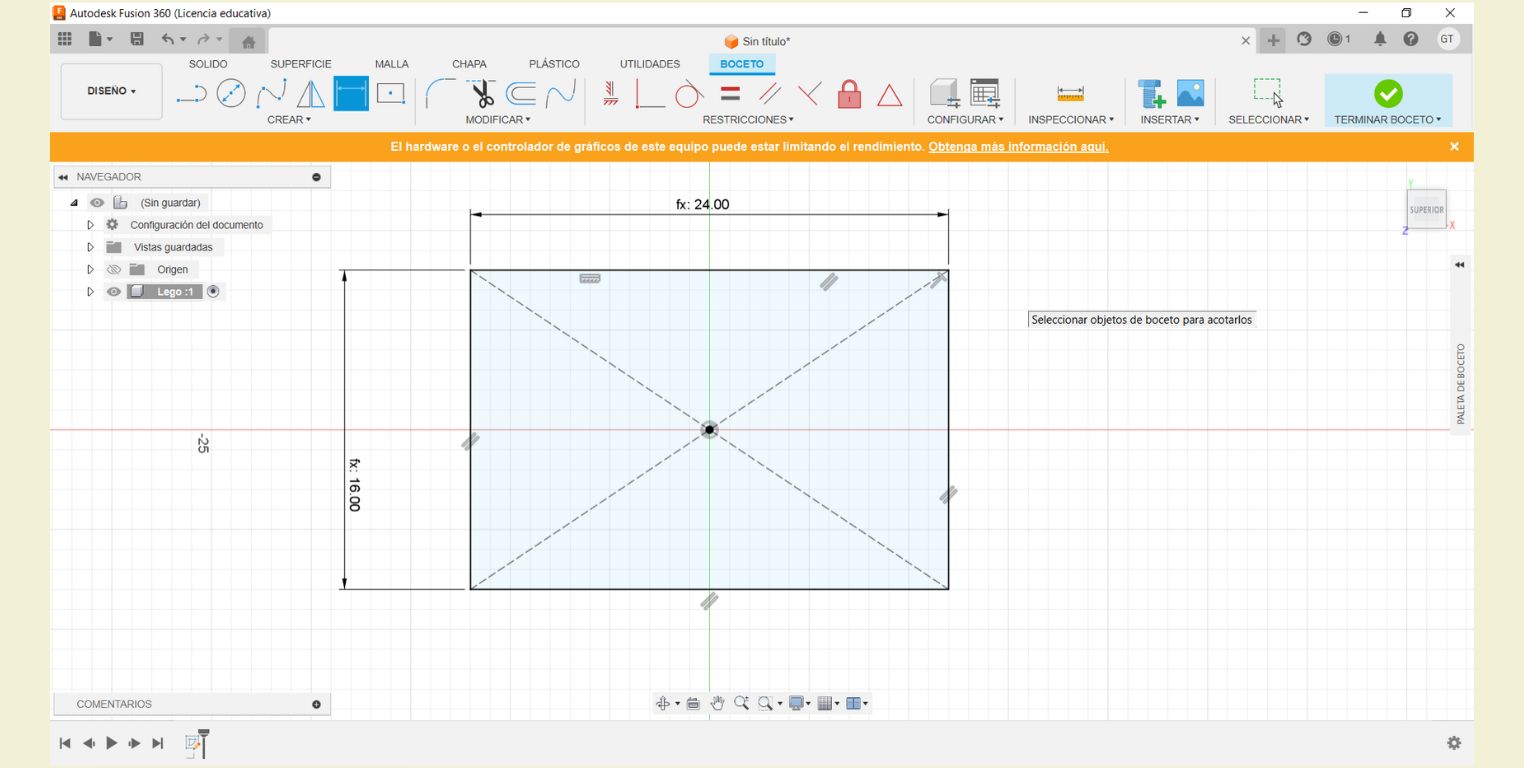Open the SELECCIONAR dropdown menu

(1269, 120)
